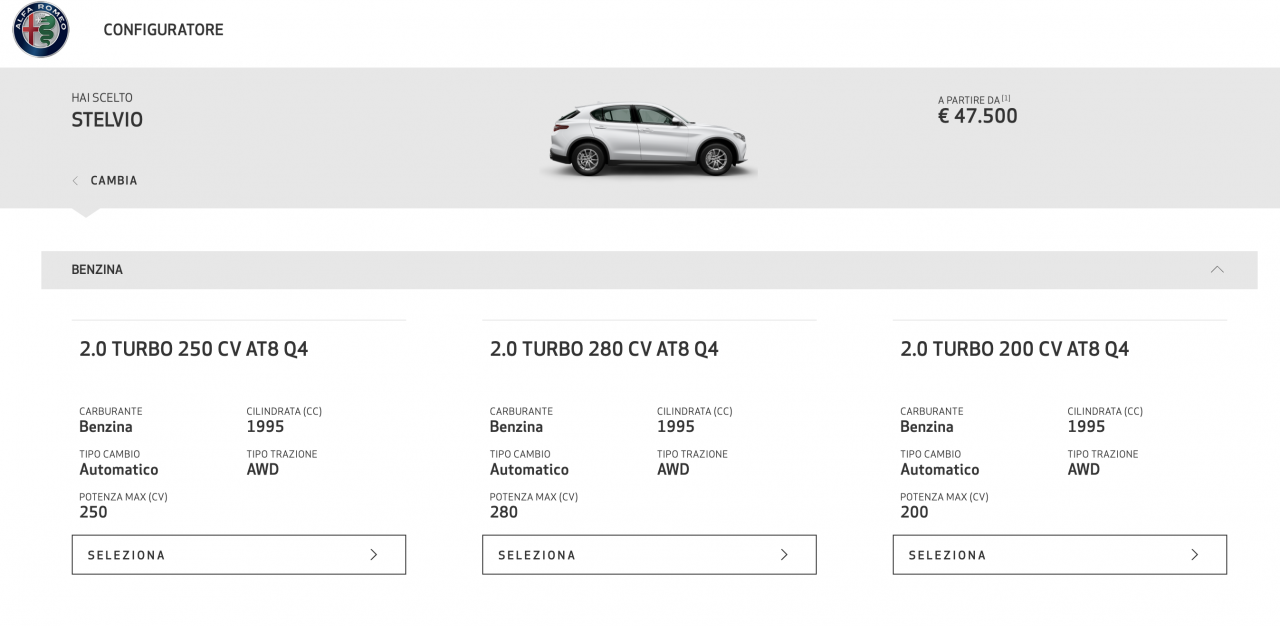Click the 2.0 TURBO 200 CV AT8 Q4 title
The height and width of the screenshot is (626, 1280).
[1015, 349]
